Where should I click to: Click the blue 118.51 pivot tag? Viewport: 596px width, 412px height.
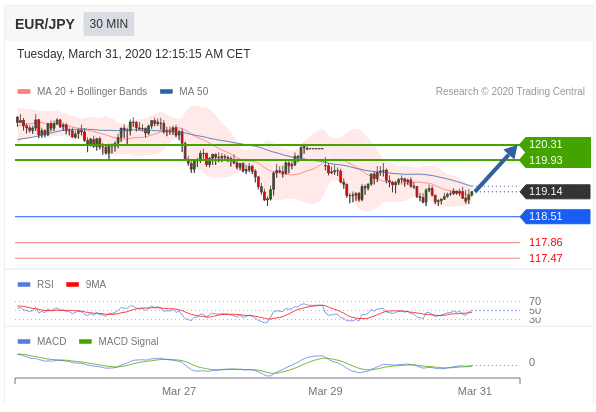click(555, 217)
